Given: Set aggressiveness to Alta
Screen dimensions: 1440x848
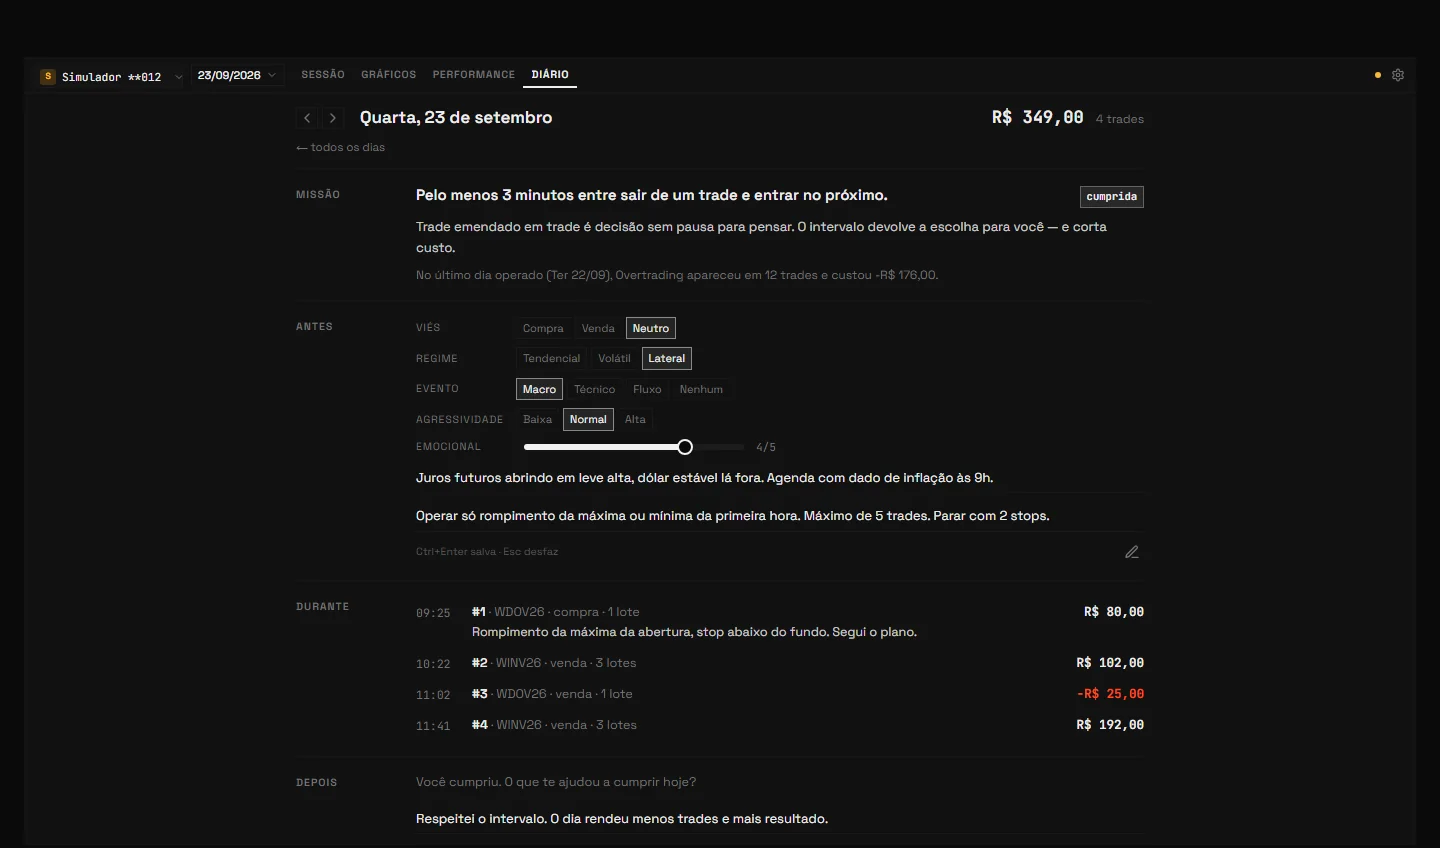Looking at the screenshot, I should tap(635, 419).
